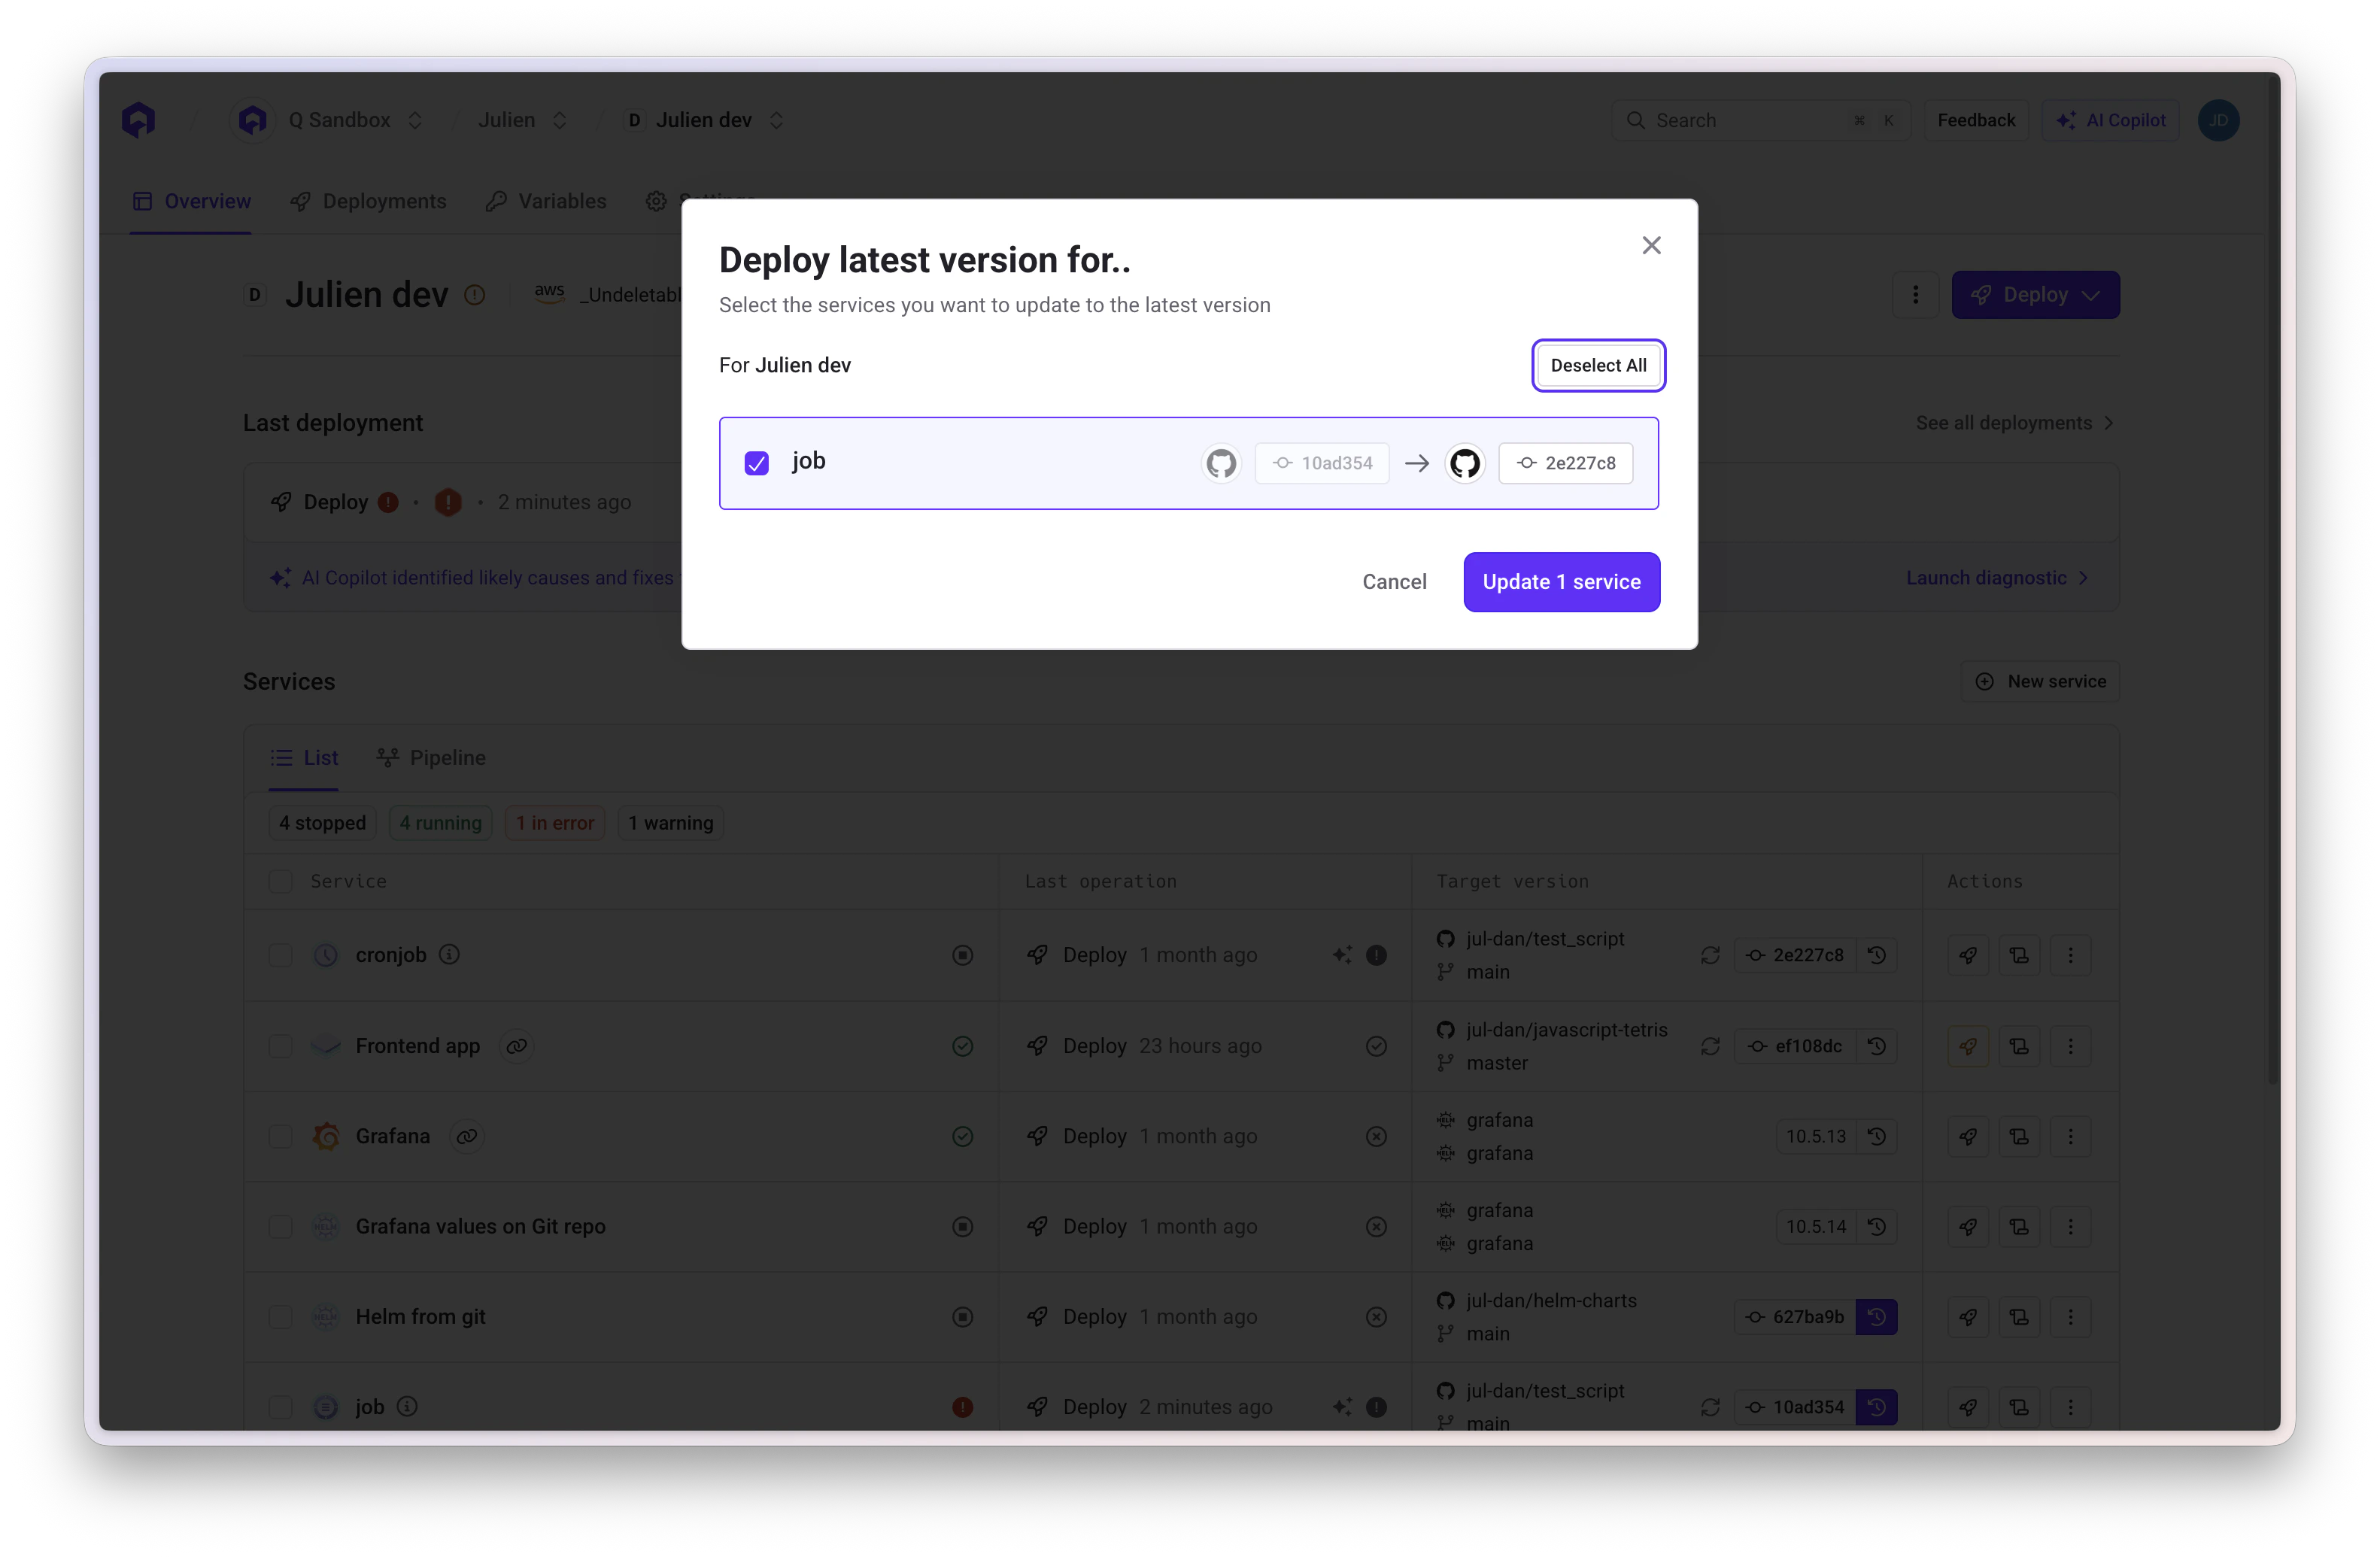Click deploy rocket action for cronjob

[x=1968, y=955]
